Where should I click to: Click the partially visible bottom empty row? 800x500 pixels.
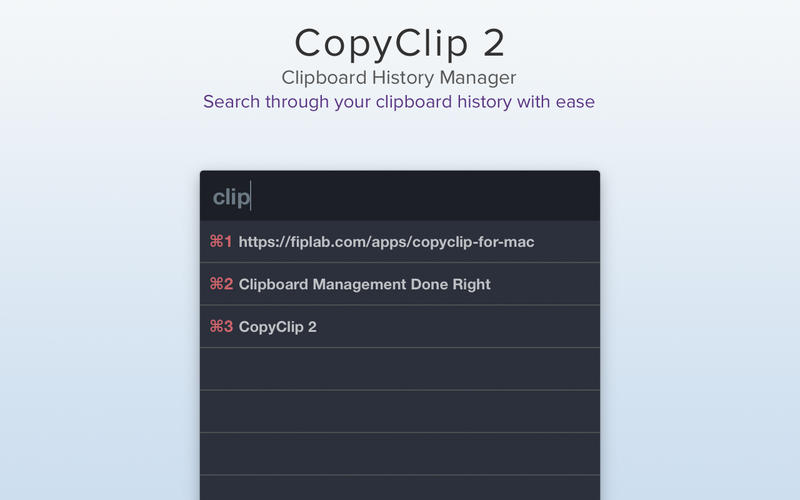(x=400, y=488)
